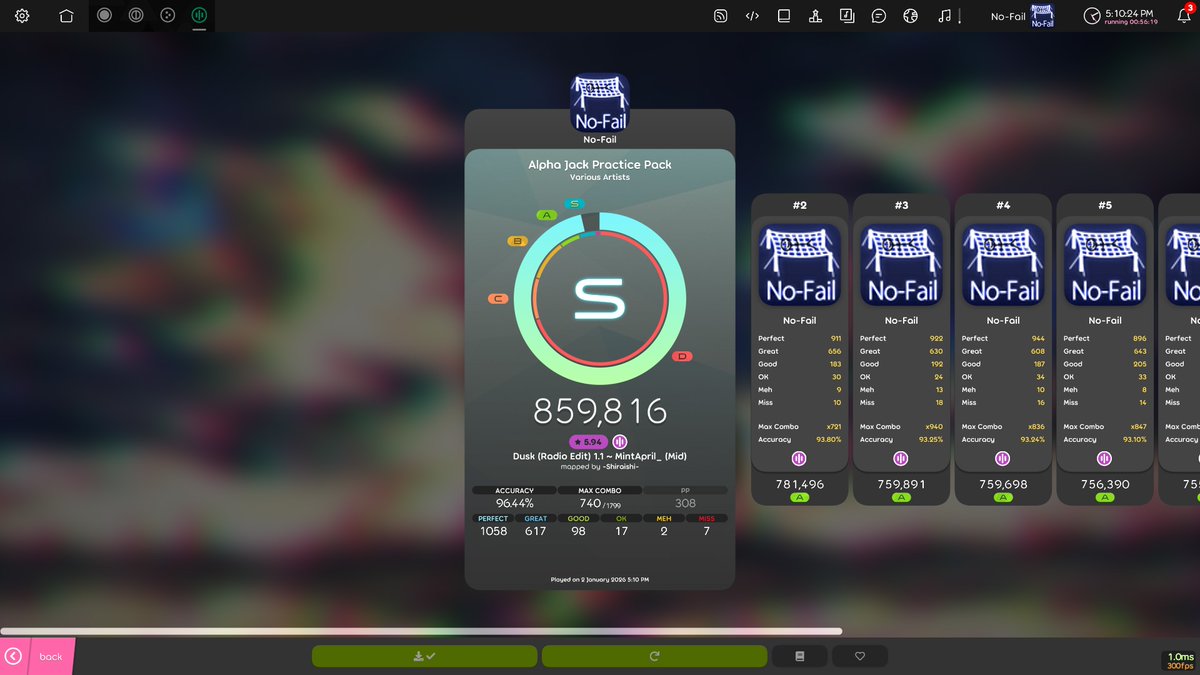This screenshot has height=675, width=1200.
Task: Click the orange C badge on the ring
Action: tap(497, 299)
